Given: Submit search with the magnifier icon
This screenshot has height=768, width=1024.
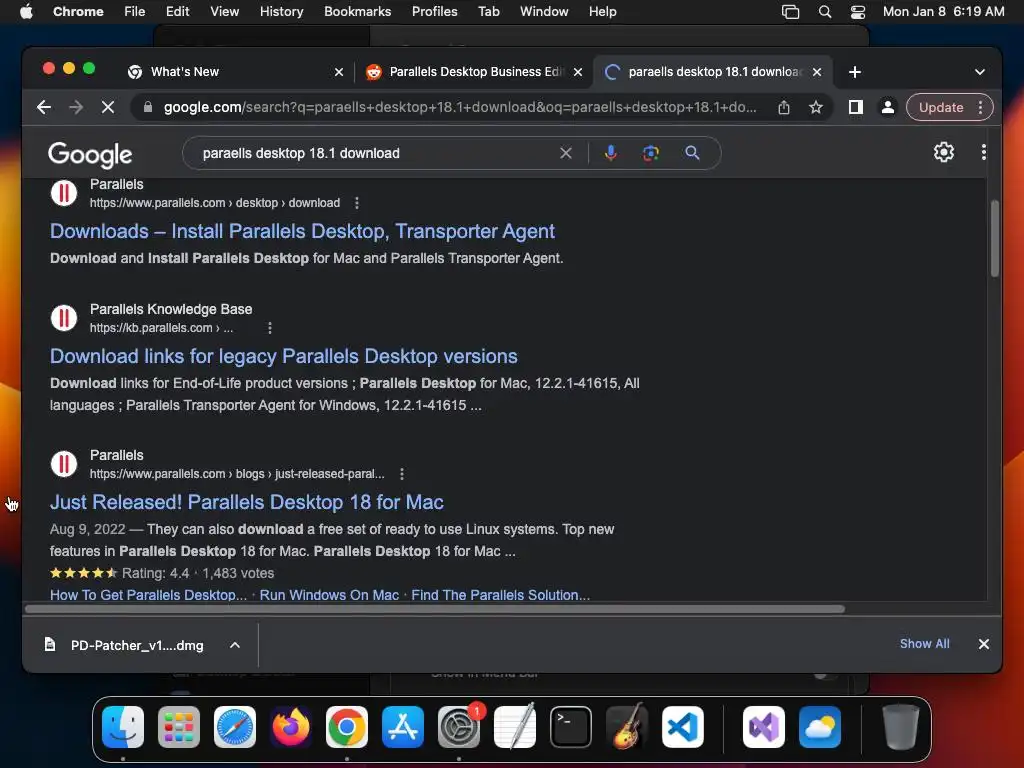Looking at the screenshot, I should (x=692, y=153).
